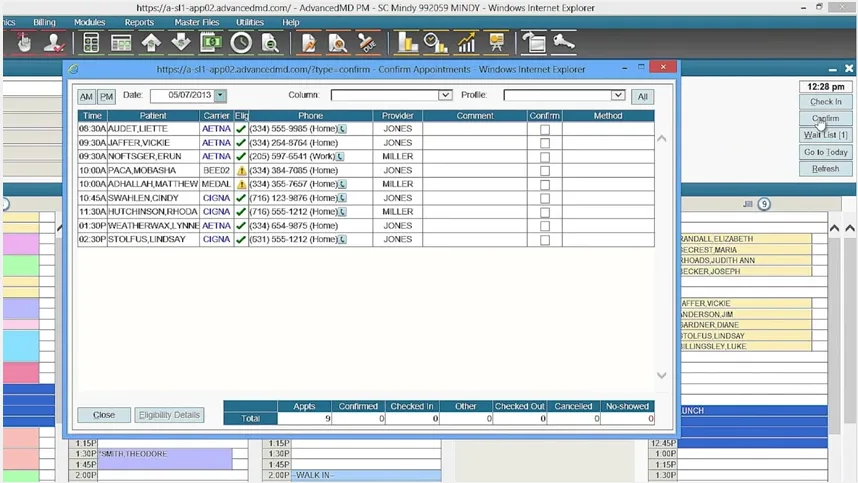Expand the Column dropdown
The height and width of the screenshot is (483, 858).
tap(445, 95)
